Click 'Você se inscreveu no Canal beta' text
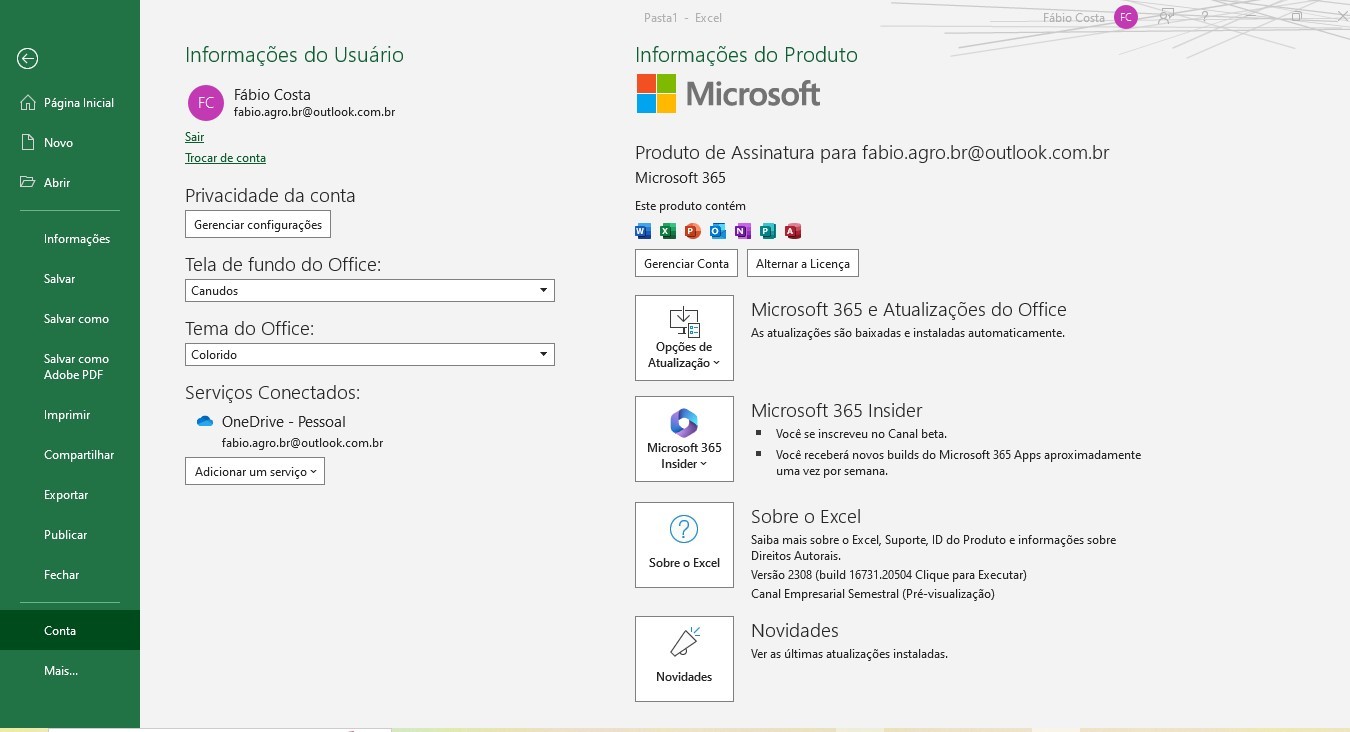 tap(861, 434)
